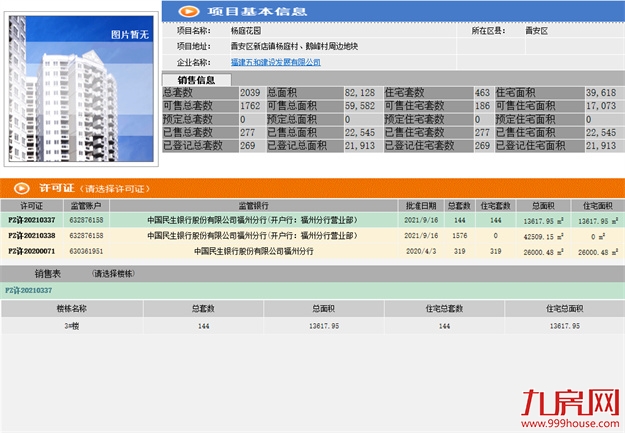Click available residential area value 17,073
This screenshot has height=433, width=625.
click(x=601, y=106)
